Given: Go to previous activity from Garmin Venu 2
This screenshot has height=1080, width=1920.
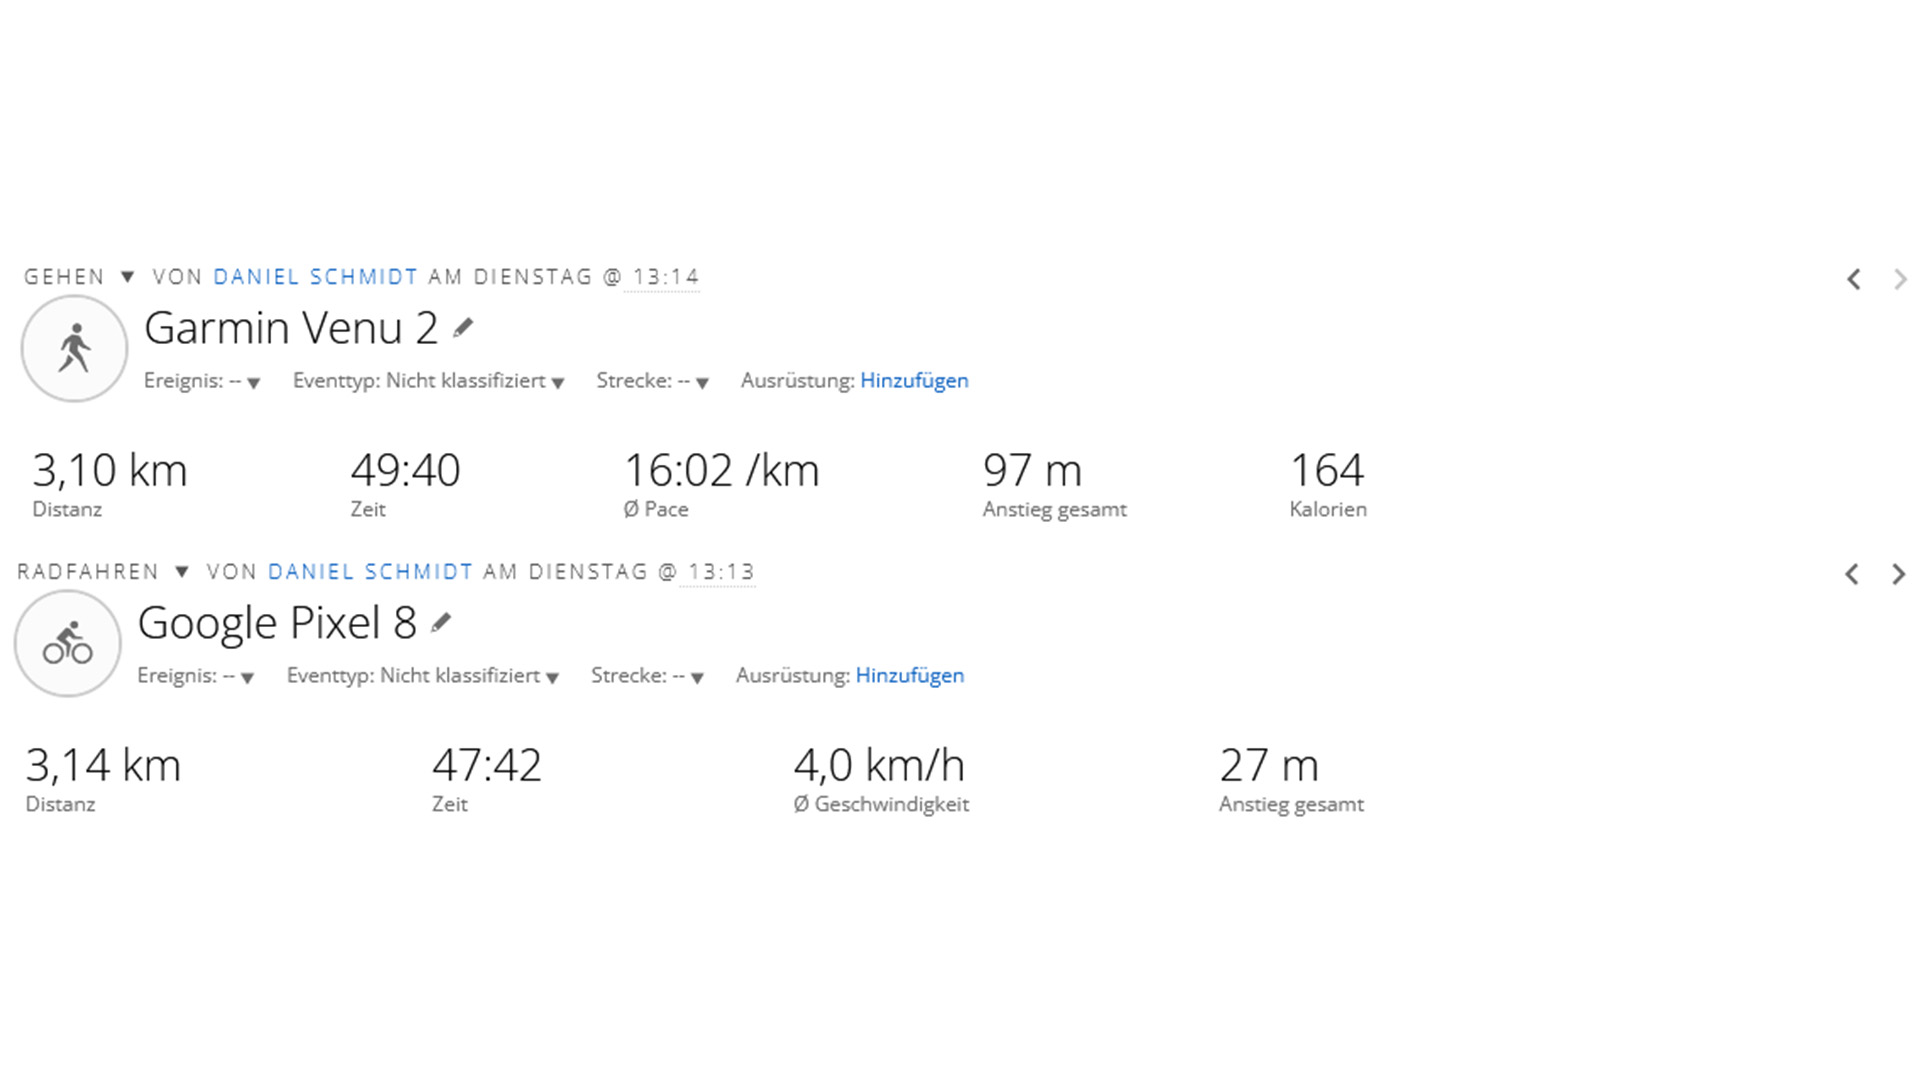Looking at the screenshot, I should pos(1853,279).
